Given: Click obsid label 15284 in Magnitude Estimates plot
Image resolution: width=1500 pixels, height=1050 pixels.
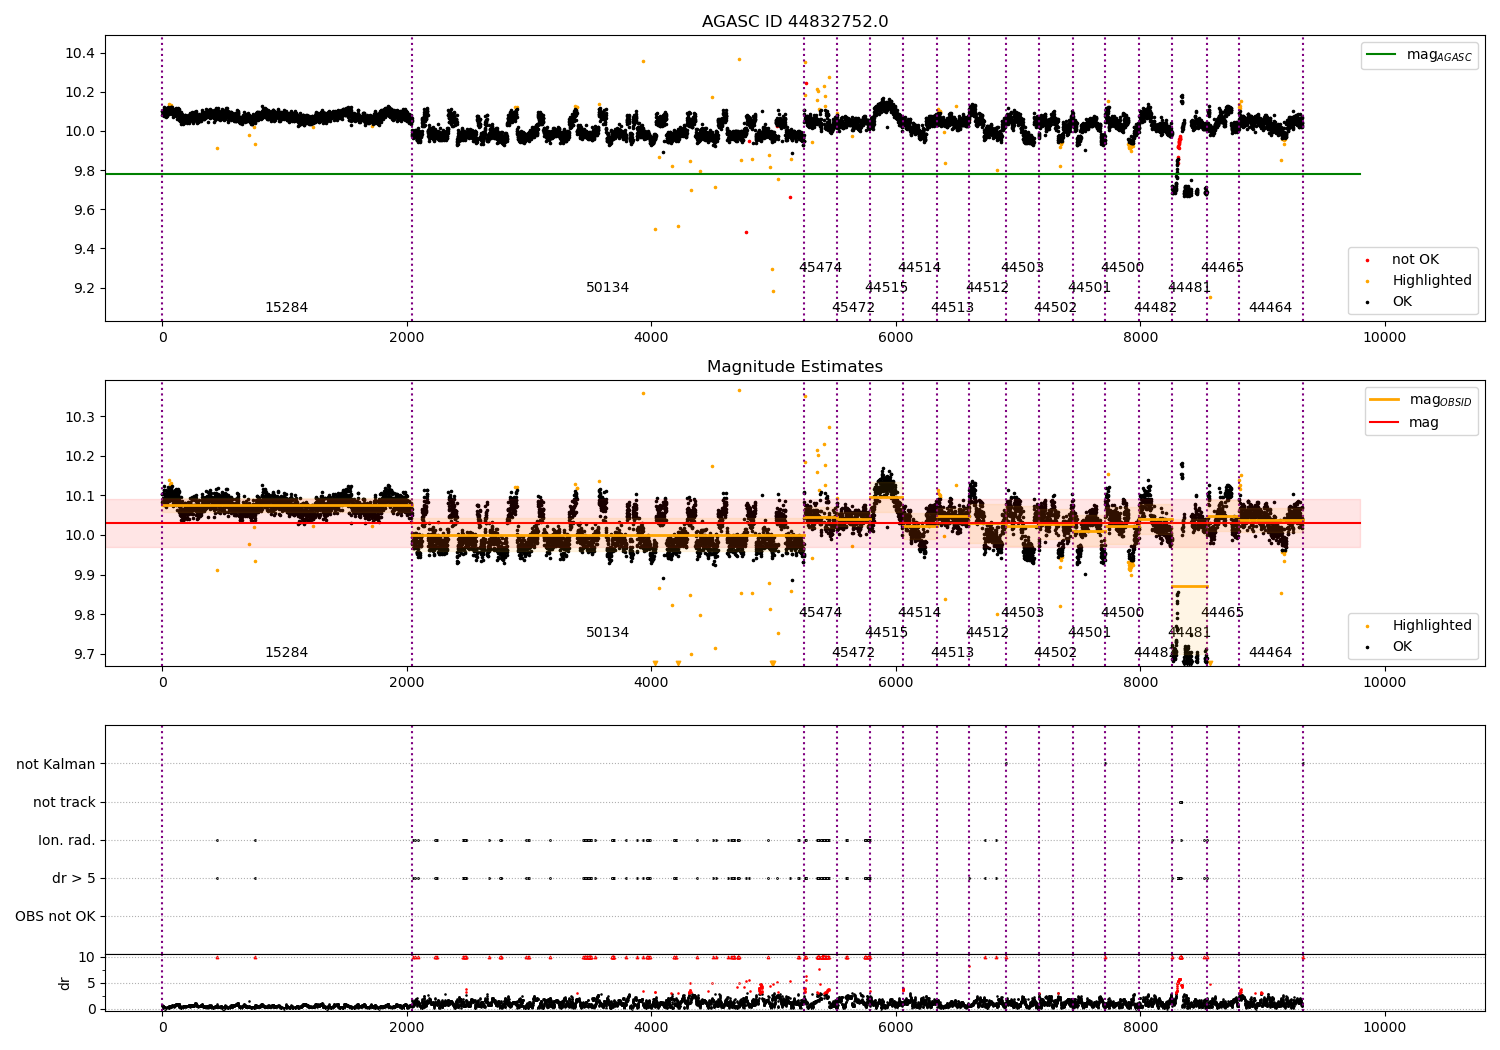Looking at the screenshot, I should pyautogui.click(x=286, y=653).
